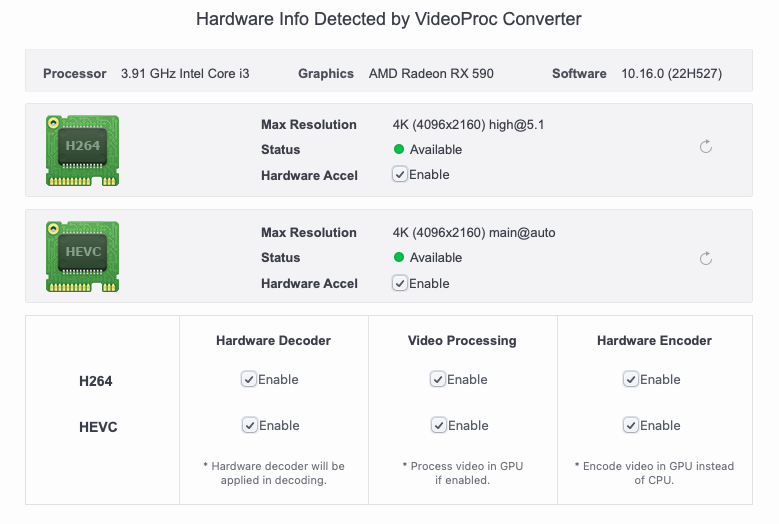Click the green H264 status indicator
Screen dimensions: 779x524
(399, 150)
